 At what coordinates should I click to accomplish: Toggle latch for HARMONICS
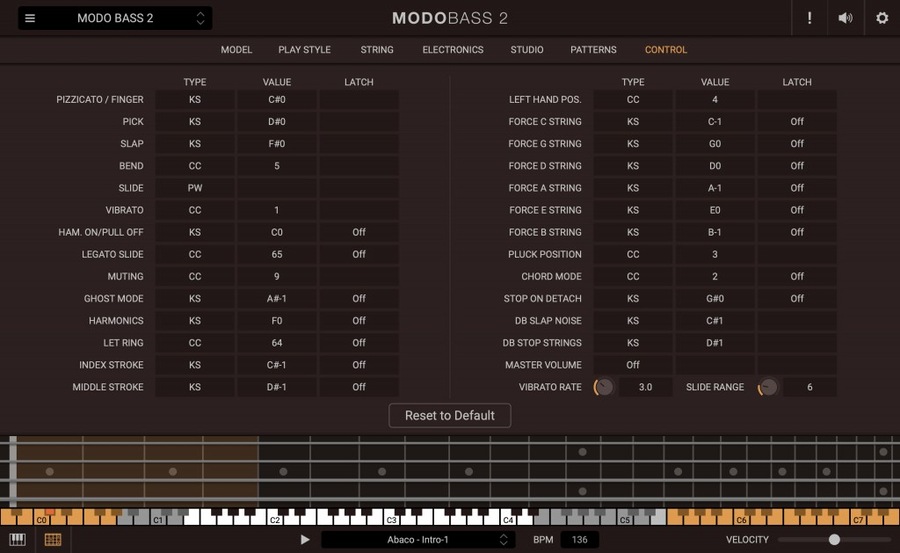point(359,321)
